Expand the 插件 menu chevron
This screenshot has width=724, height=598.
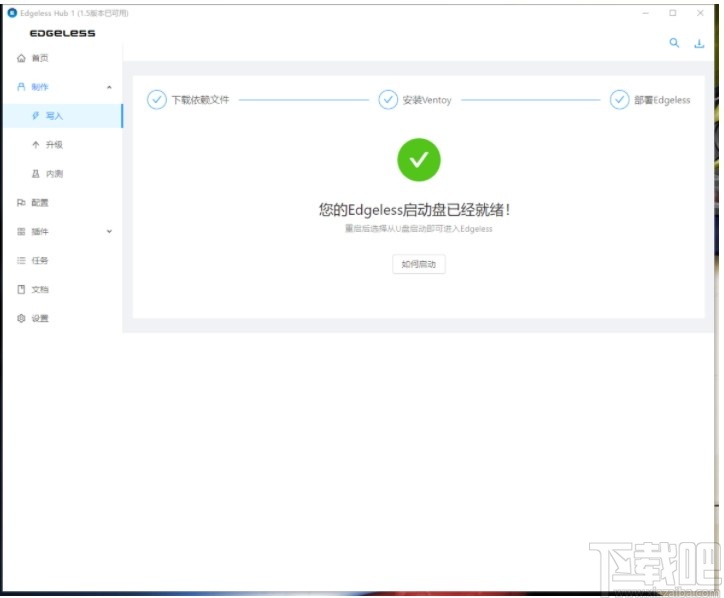109,231
